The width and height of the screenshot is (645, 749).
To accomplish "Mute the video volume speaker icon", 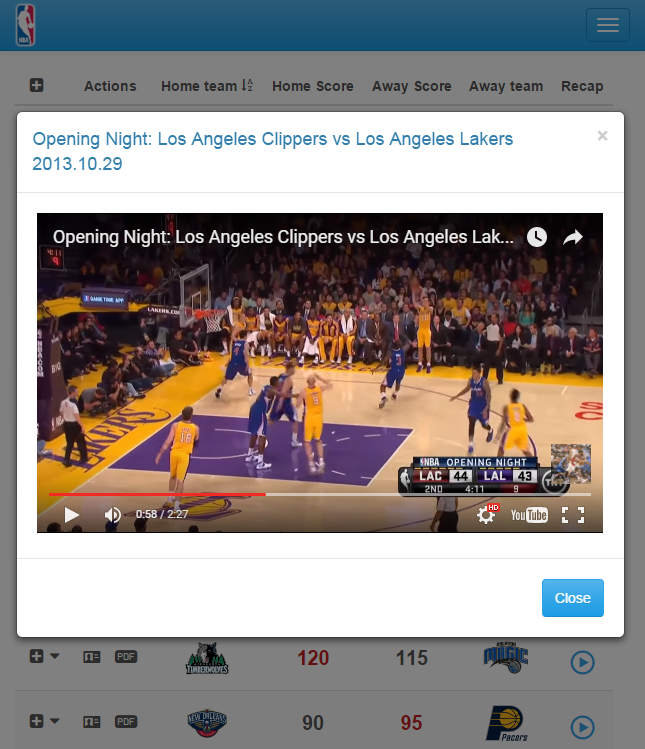I will pyautogui.click(x=113, y=515).
